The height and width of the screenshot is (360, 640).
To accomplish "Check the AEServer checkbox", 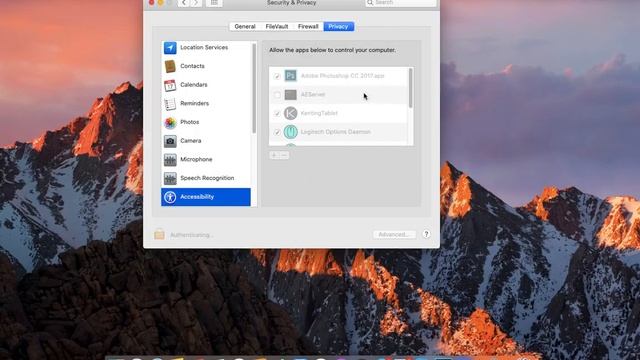I will click(x=277, y=95).
